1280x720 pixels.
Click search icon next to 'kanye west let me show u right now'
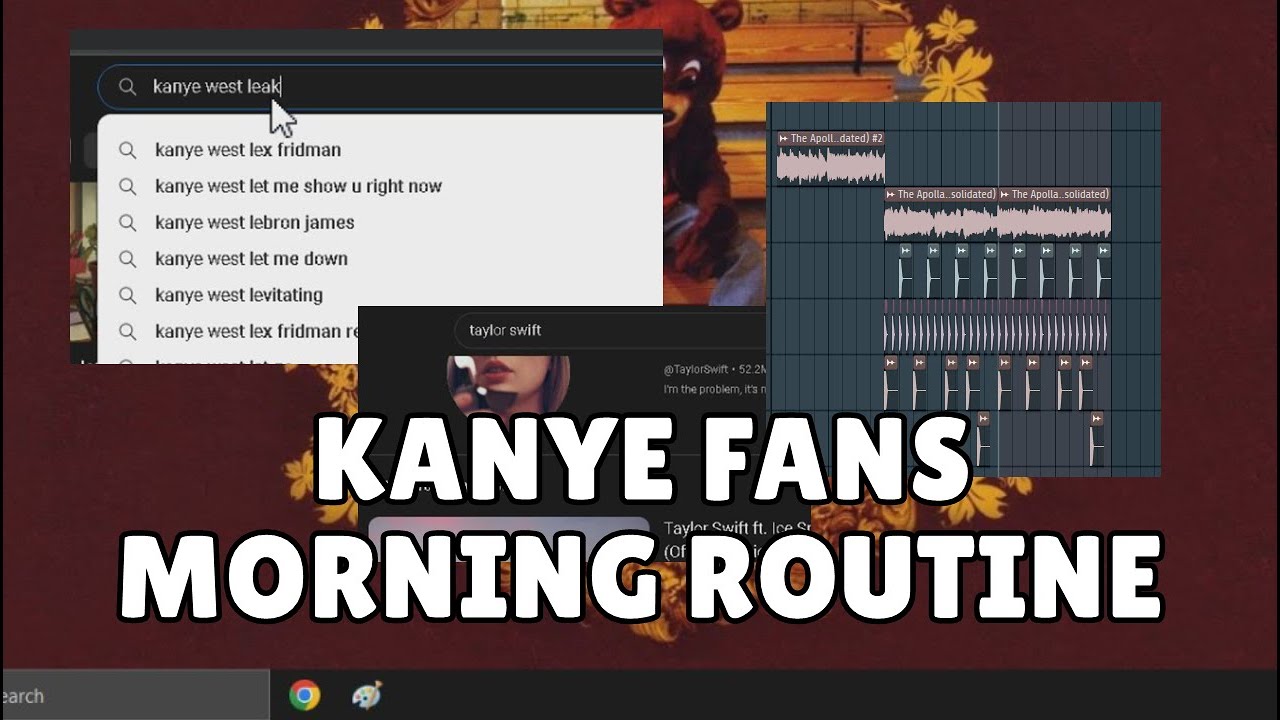tap(127, 187)
